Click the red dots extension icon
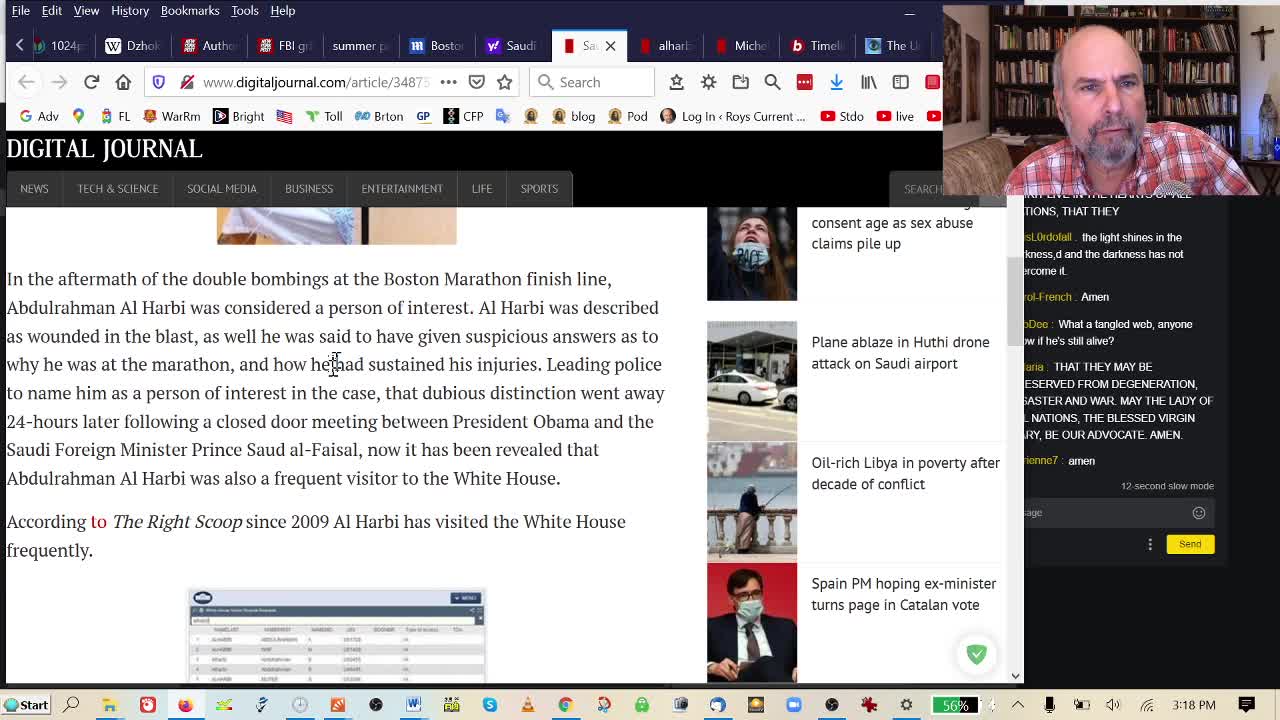1280x720 pixels. [804, 82]
